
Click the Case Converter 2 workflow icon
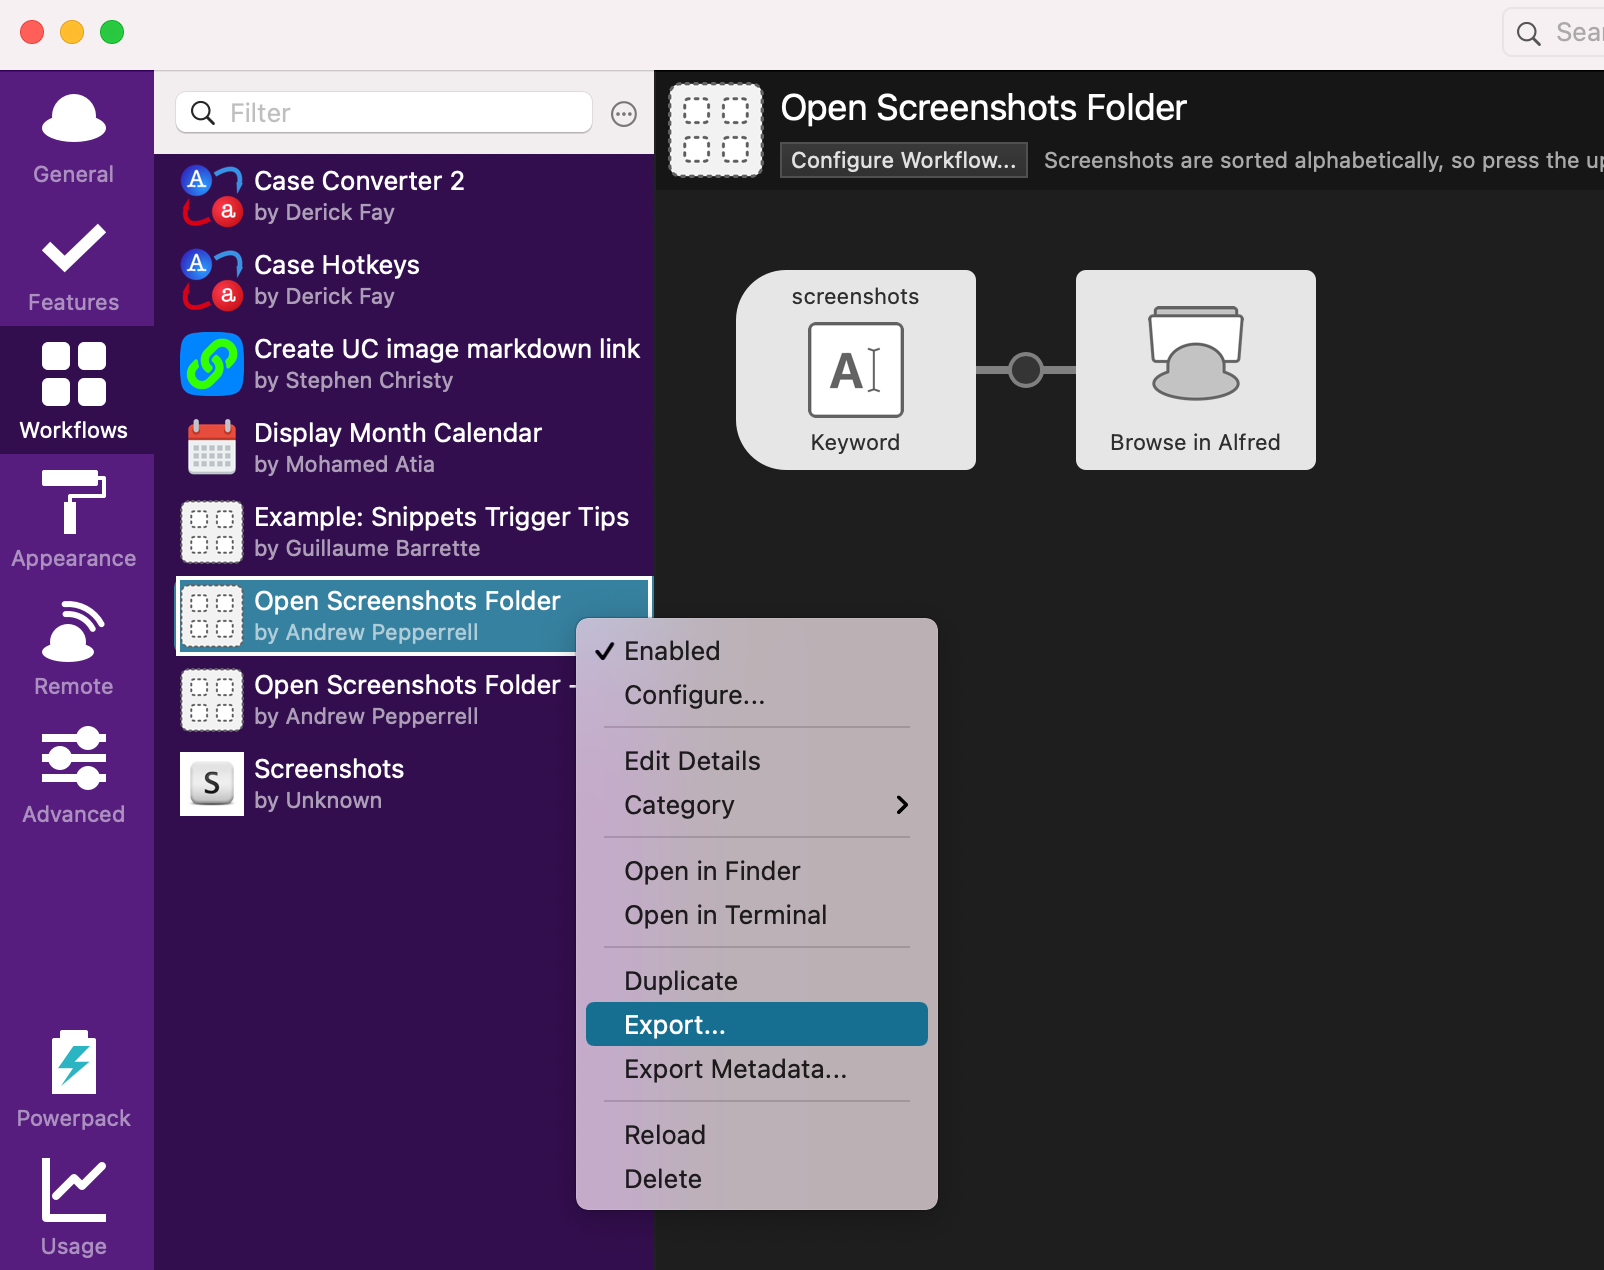(212, 196)
